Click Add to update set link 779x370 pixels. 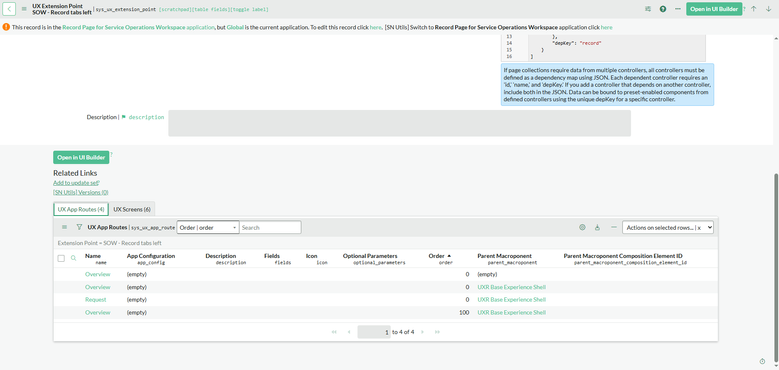pyautogui.click(x=76, y=183)
